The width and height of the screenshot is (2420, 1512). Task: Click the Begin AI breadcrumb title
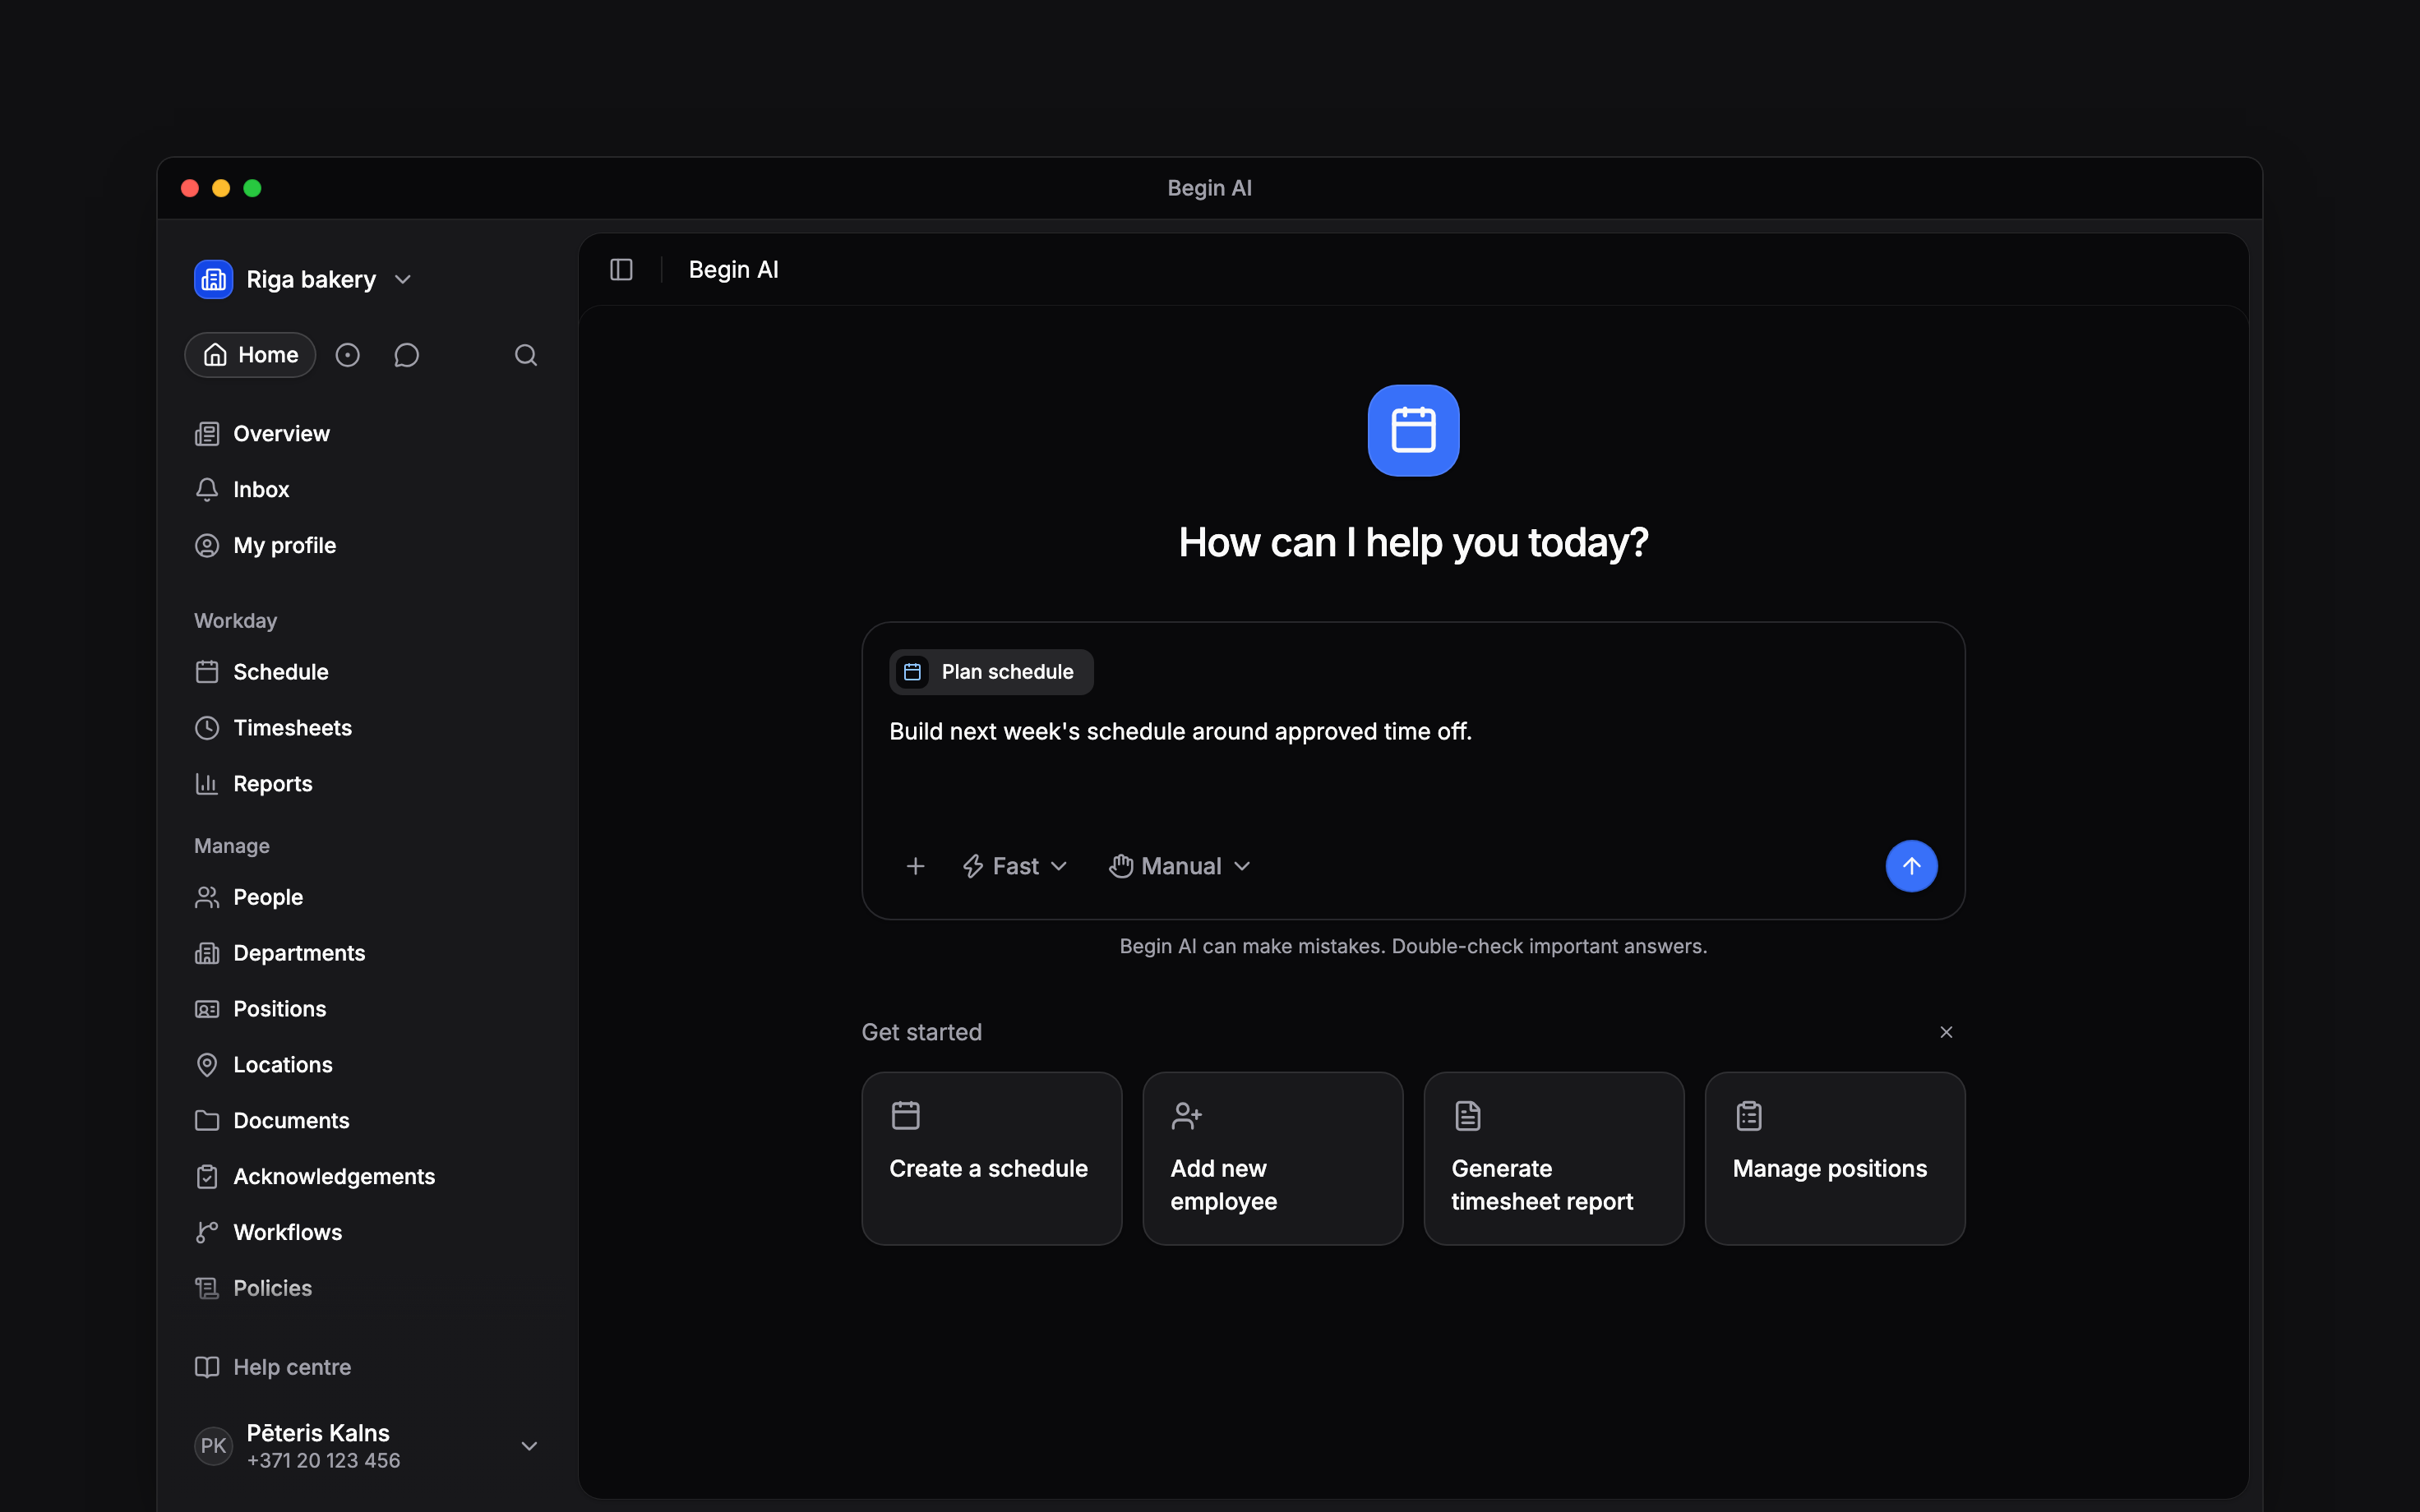tap(733, 270)
